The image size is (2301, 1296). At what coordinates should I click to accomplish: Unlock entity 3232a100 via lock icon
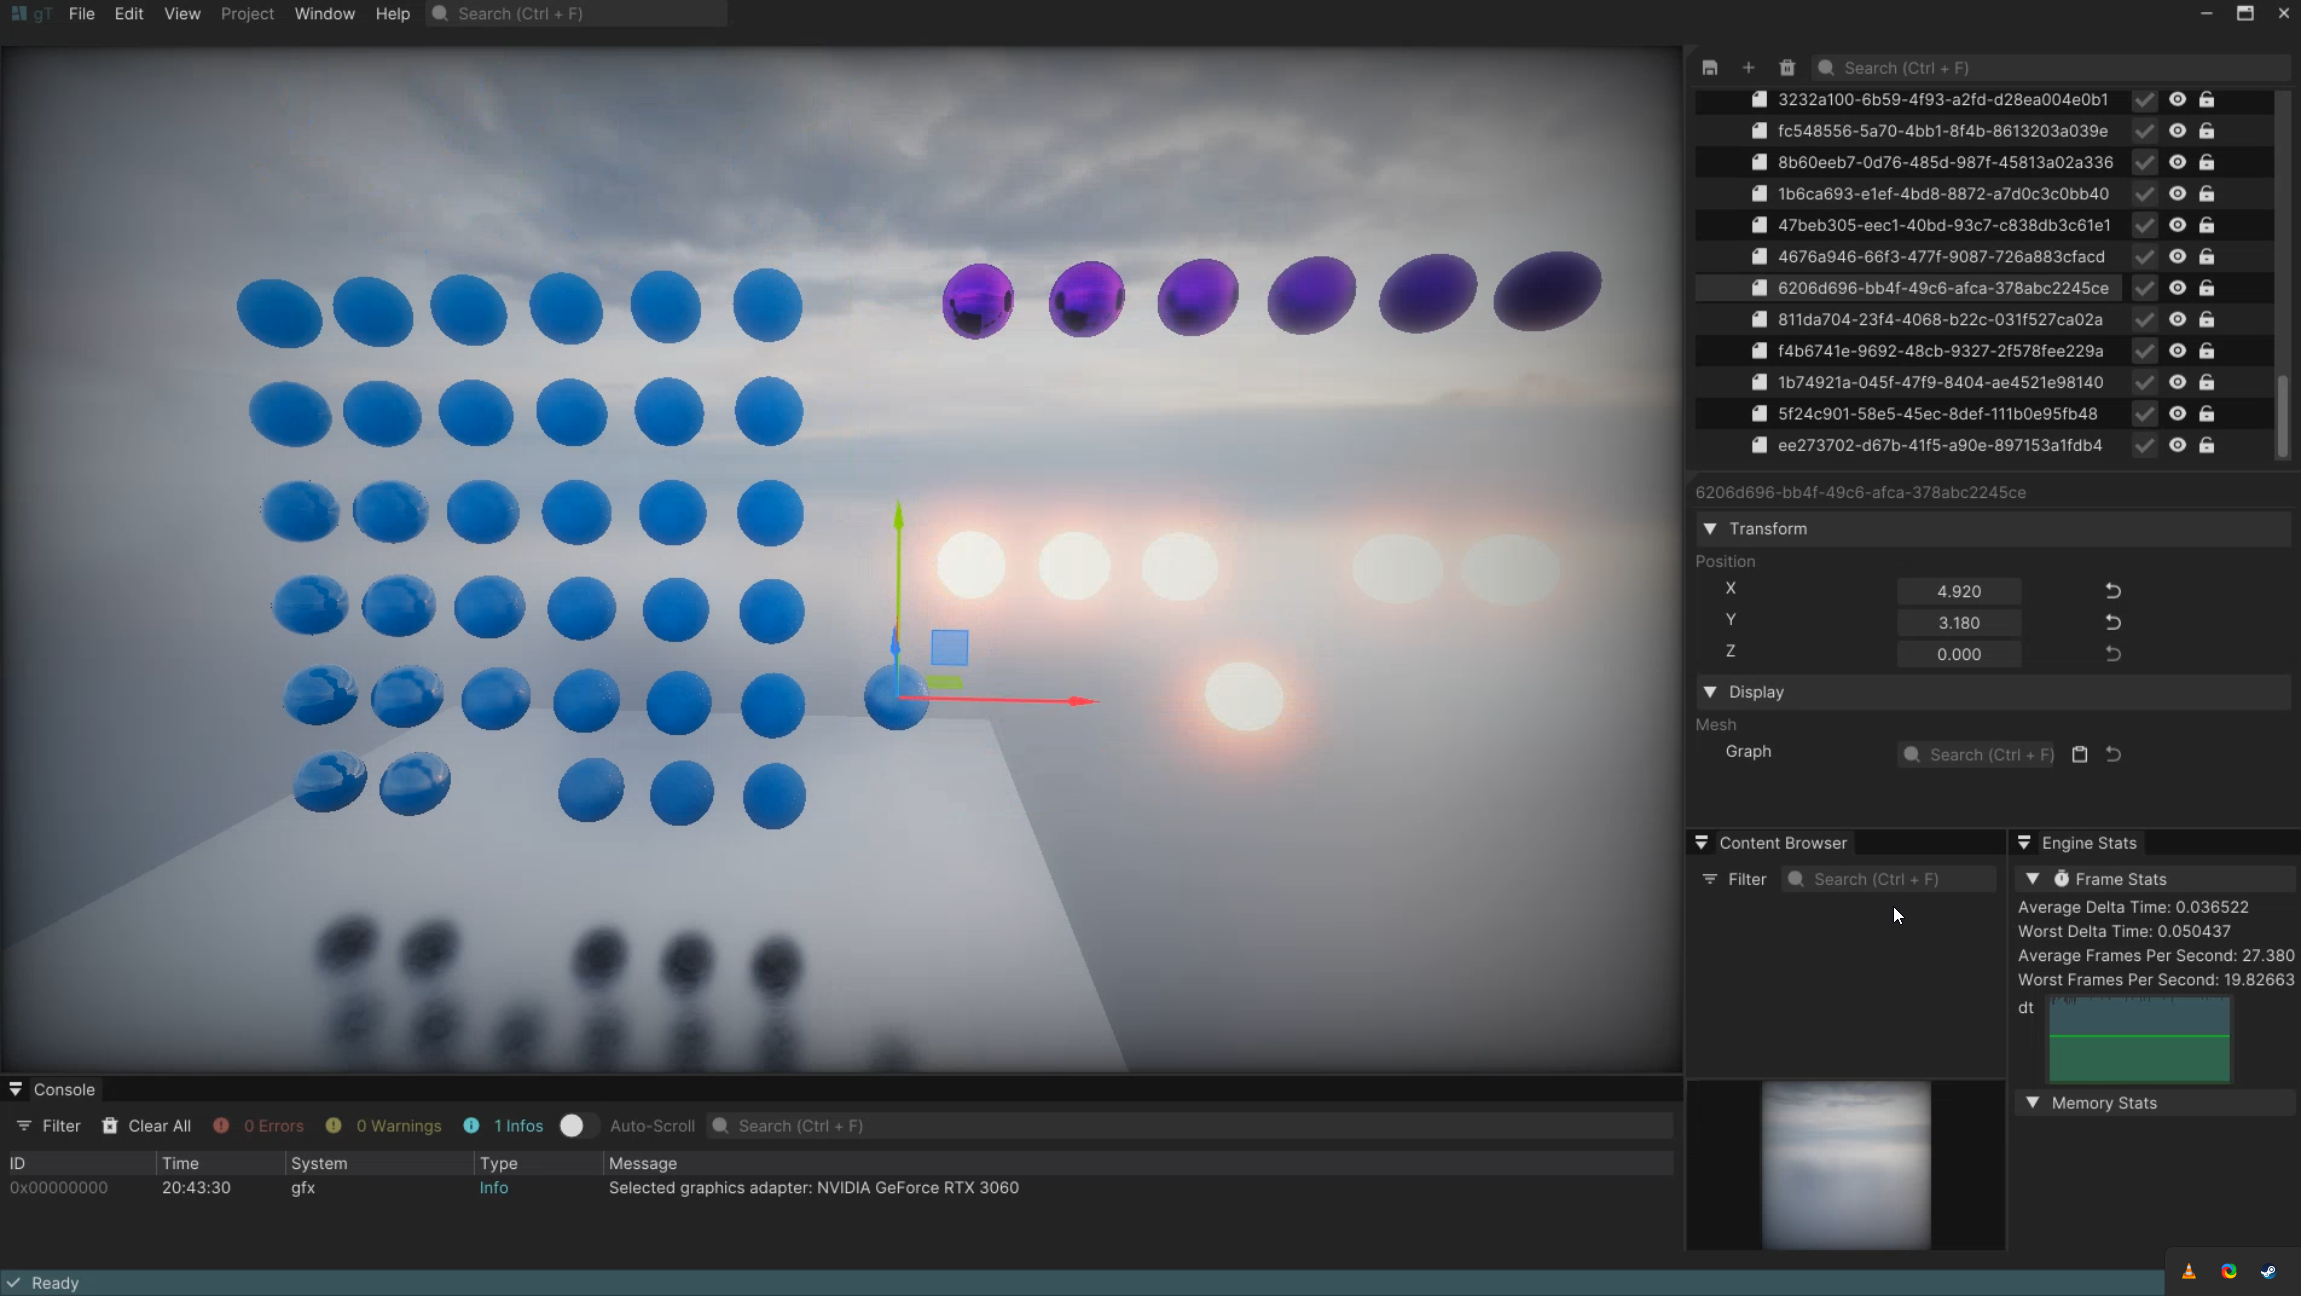click(x=2207, y=100)
